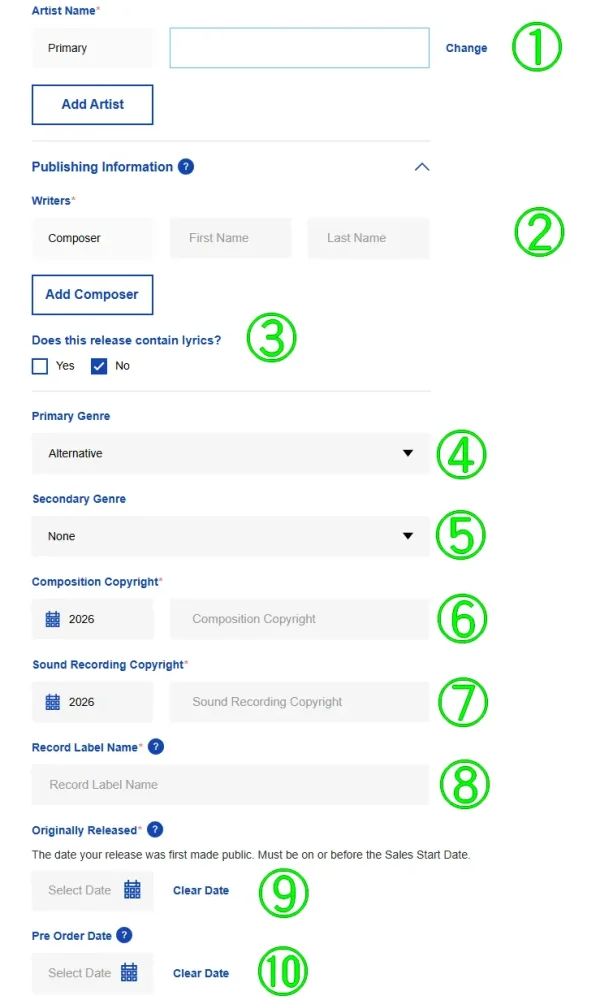Screen dimensions: 613x1000
Task: Click the Originally Released help icon
Action: click(x=155, y=830)
